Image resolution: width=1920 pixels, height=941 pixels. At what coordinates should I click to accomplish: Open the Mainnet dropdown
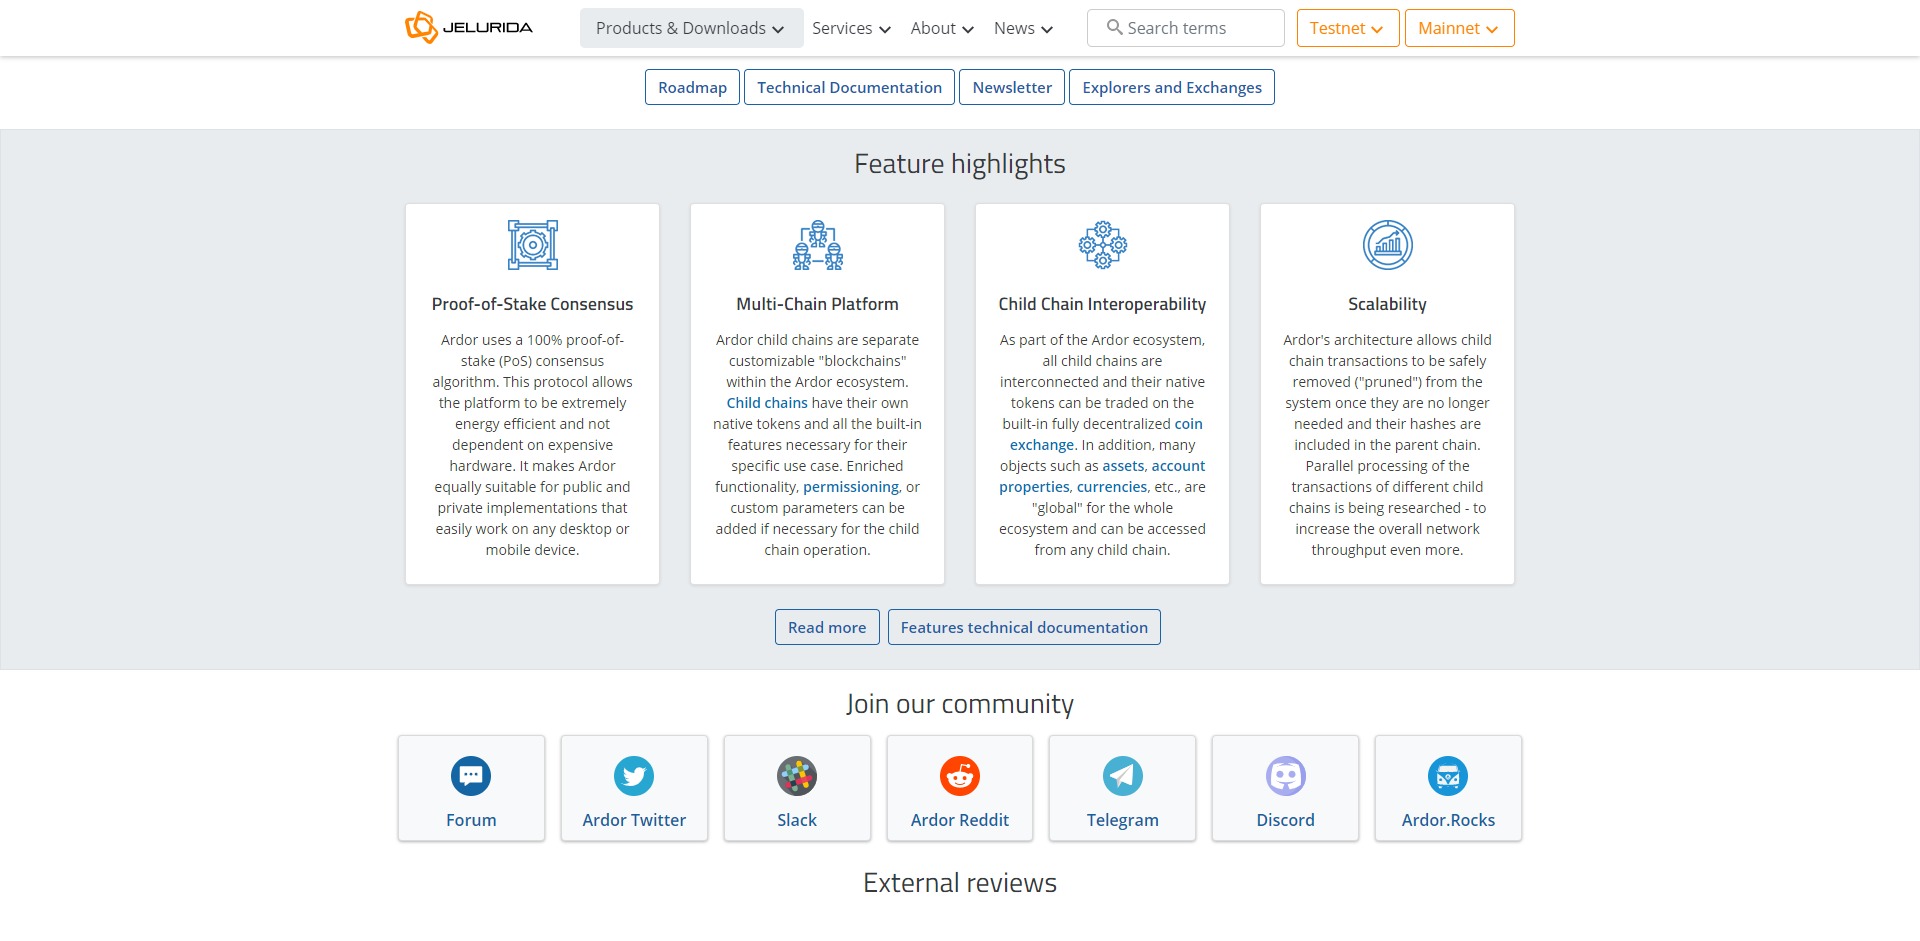pos(1459,28)
